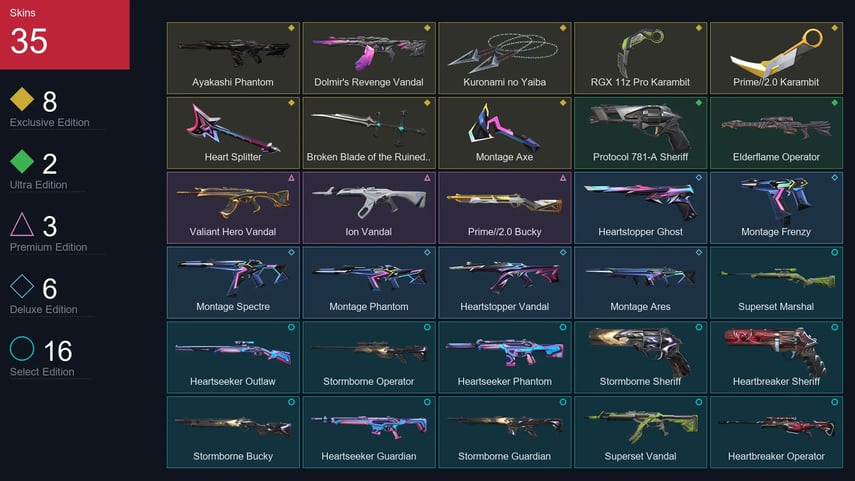Click the teal Select Edition circle icon
855x481 pixels.
click(x=22, y=348)
